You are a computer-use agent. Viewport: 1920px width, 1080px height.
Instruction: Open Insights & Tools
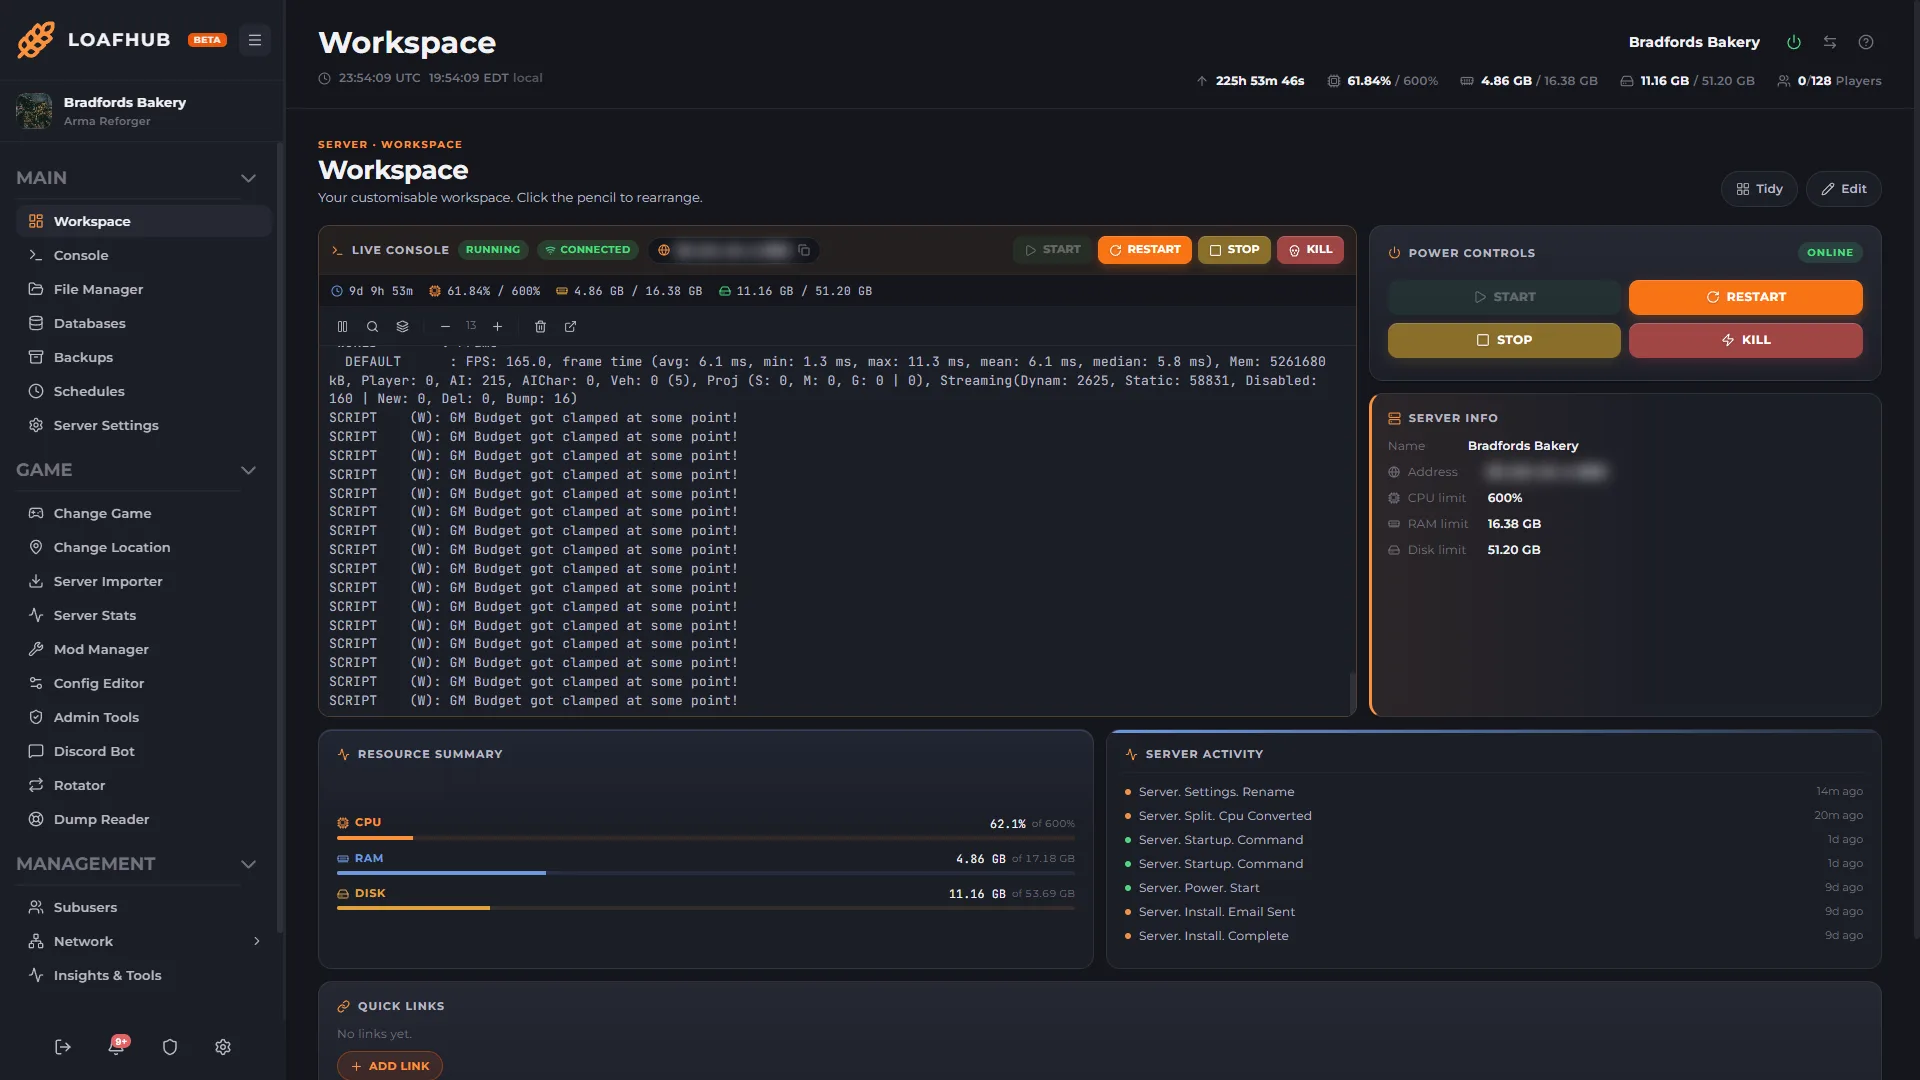[x=143, y=975]
